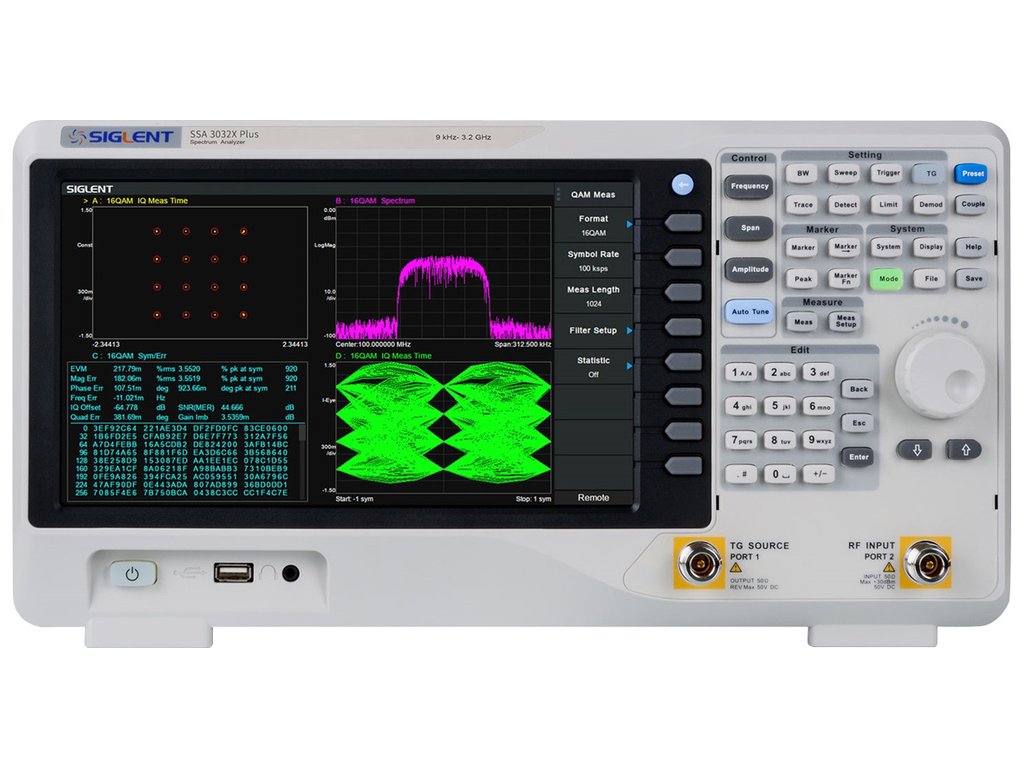Viewport: 1024px width, 768px height.
Task: Click the Save key
Action: pyautogui.click(x=973, y=279)
